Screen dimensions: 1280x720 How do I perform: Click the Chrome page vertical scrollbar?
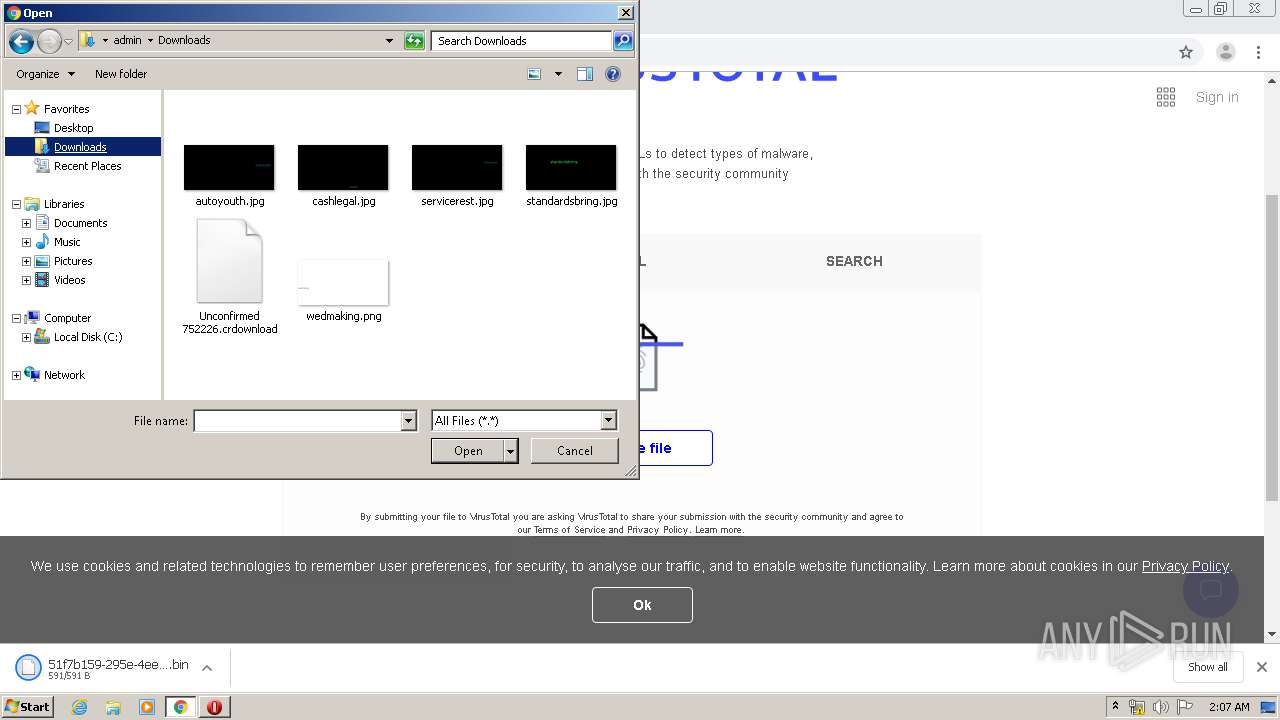tap(1272, 348)
